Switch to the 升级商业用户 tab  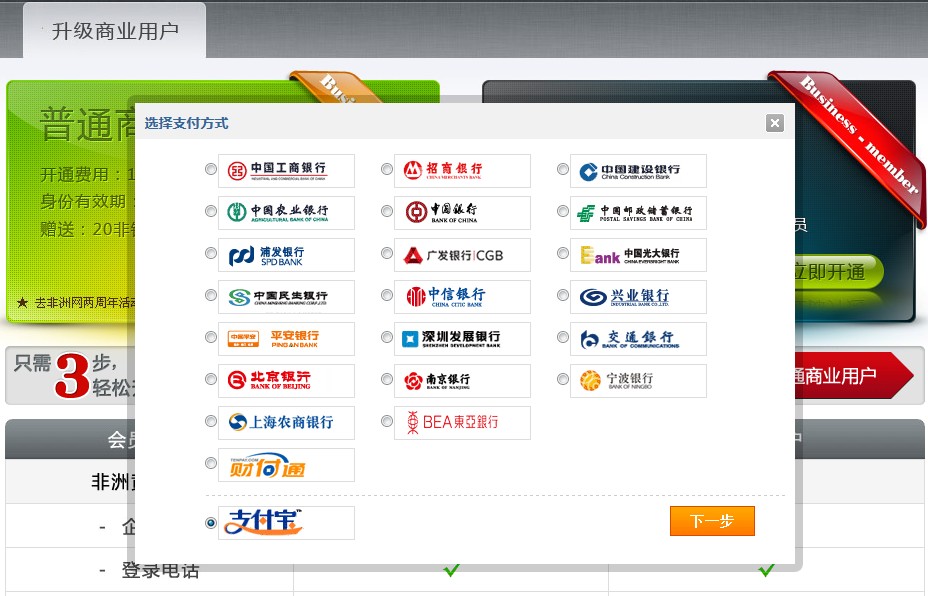(113, 30)
